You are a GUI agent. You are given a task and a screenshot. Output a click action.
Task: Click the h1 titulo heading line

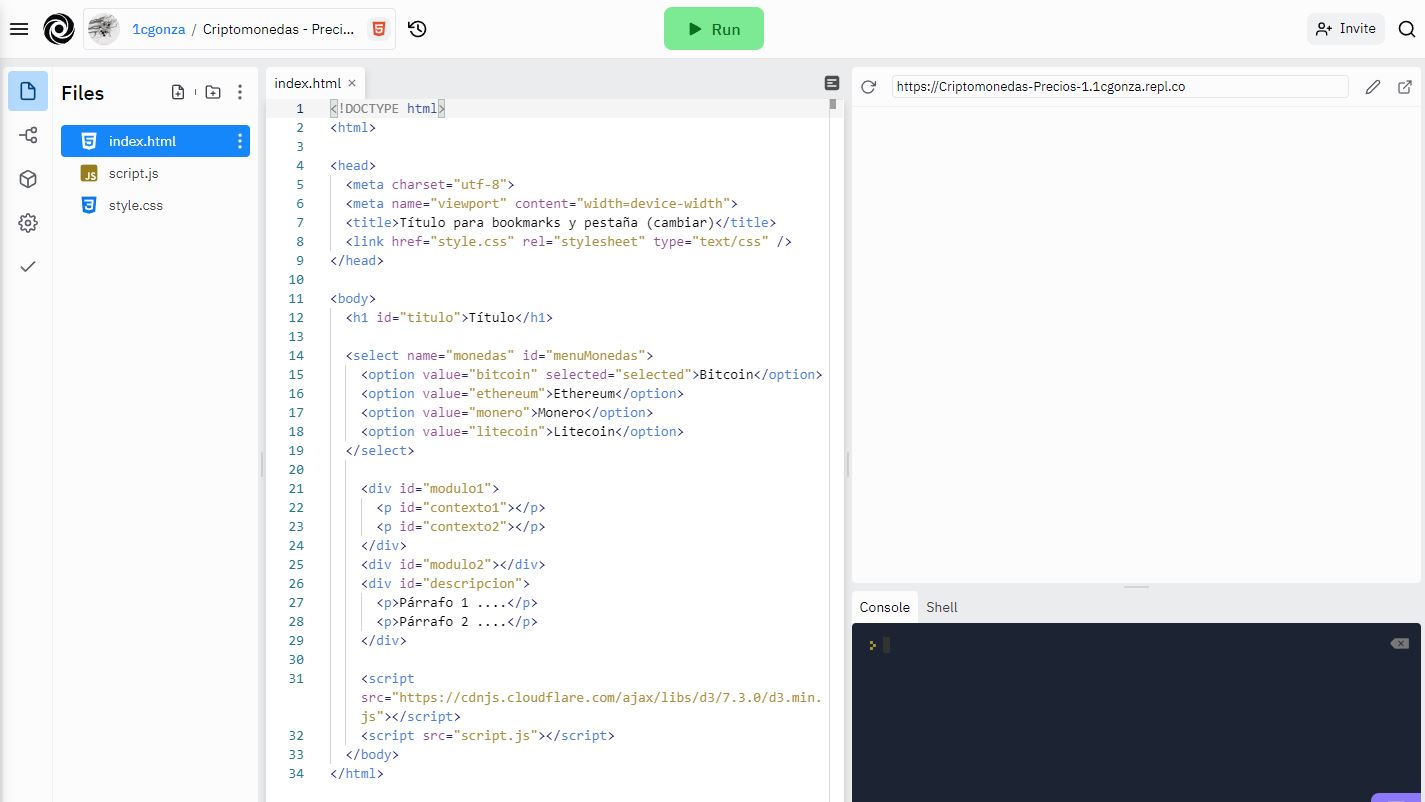pyautogui.click(x=448, y=317)
